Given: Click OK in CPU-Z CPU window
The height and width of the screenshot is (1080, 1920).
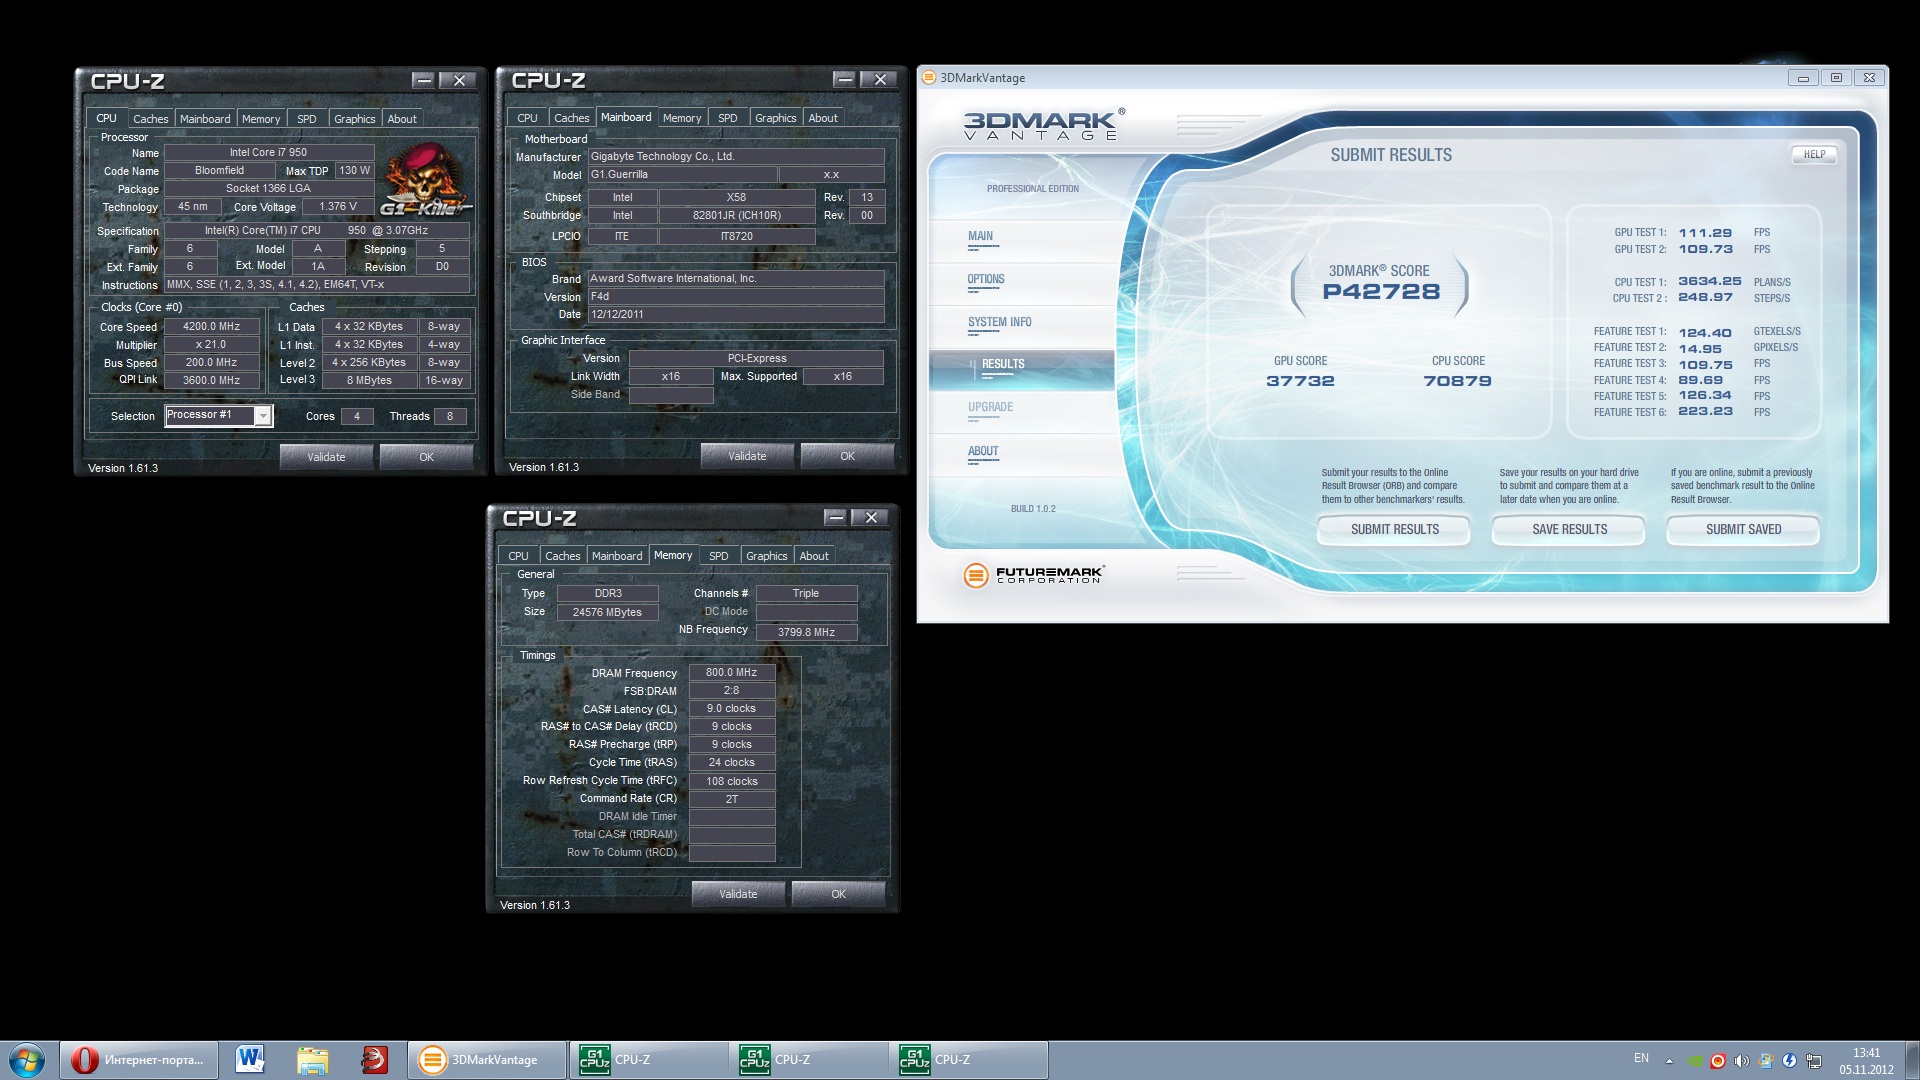Looking at the screenshot, I should coord(427,457).
